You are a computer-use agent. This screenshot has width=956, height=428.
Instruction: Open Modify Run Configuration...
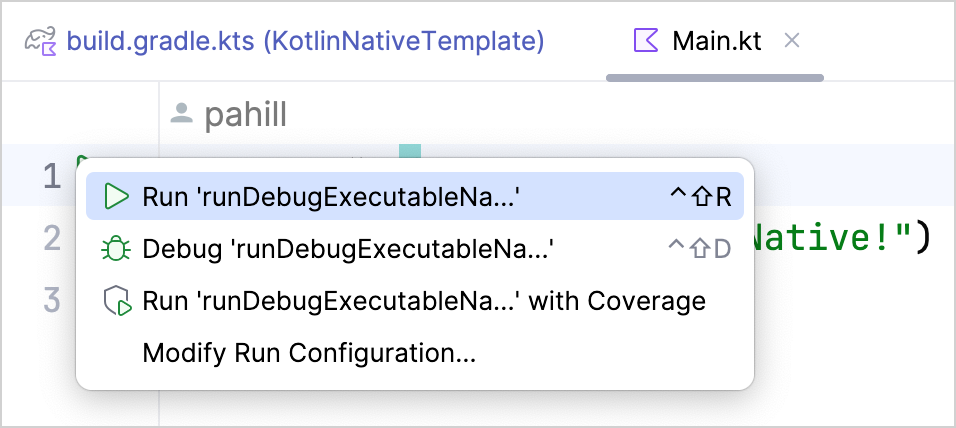click(x=309, y=353)
